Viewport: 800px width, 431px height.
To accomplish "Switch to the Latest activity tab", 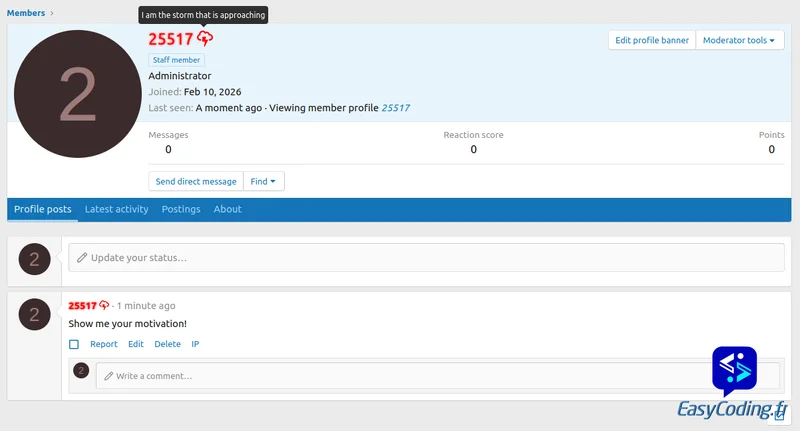I will coord(116,209).
